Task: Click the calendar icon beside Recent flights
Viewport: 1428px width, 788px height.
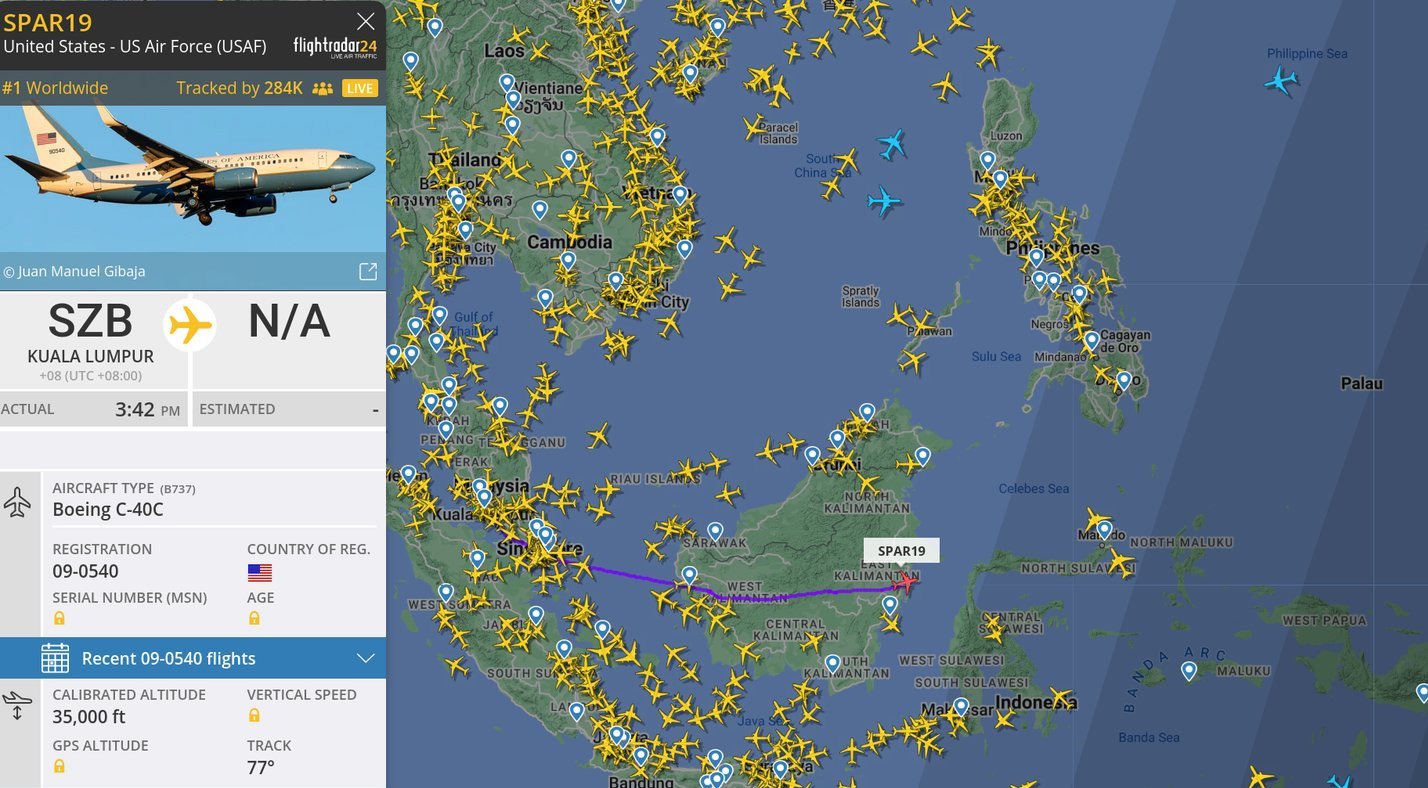Action: [55, 658]
